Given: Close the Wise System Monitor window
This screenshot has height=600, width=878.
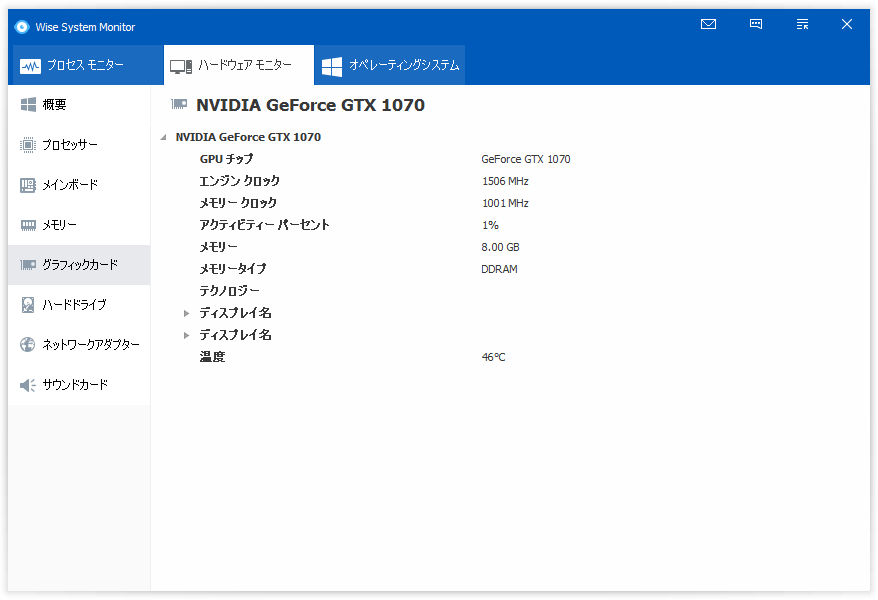Looking at the screenshot, I should click(x=847, y=24).
